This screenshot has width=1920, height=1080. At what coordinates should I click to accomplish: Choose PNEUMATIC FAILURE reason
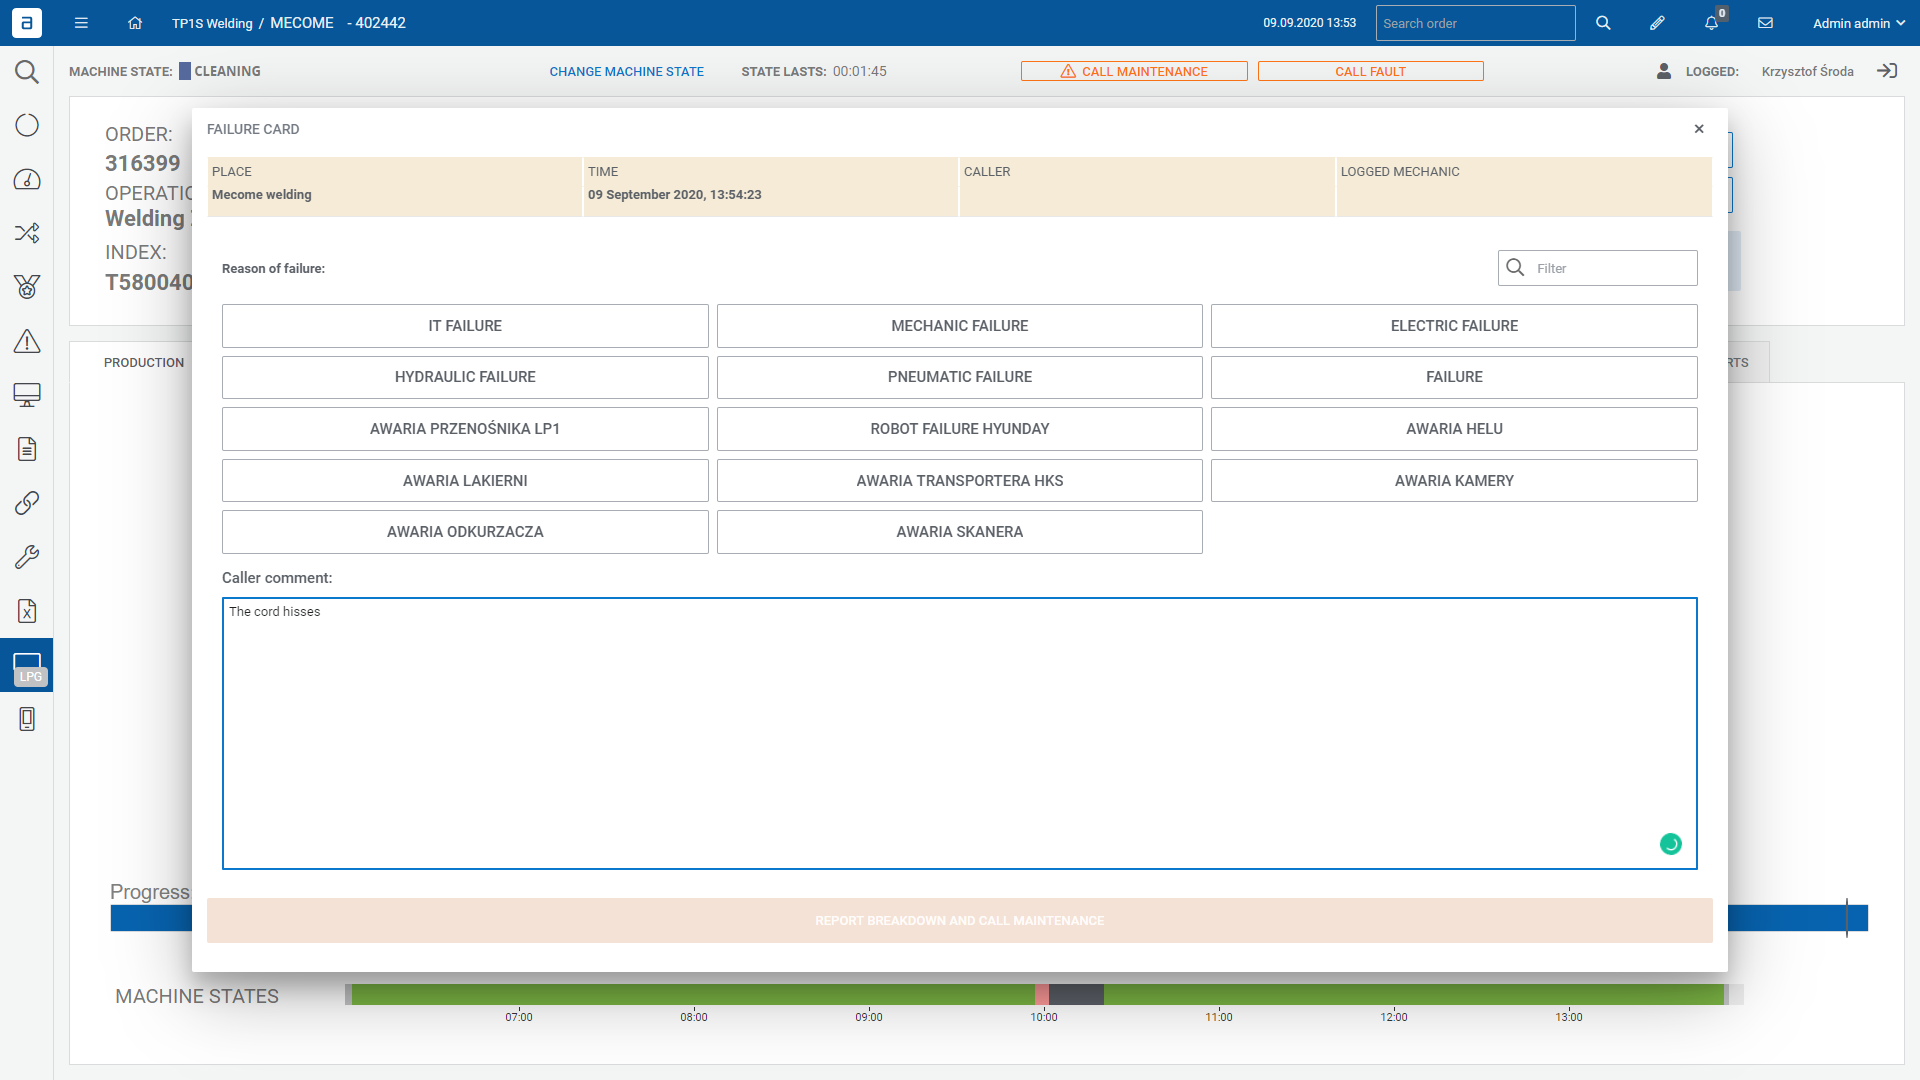960,377
